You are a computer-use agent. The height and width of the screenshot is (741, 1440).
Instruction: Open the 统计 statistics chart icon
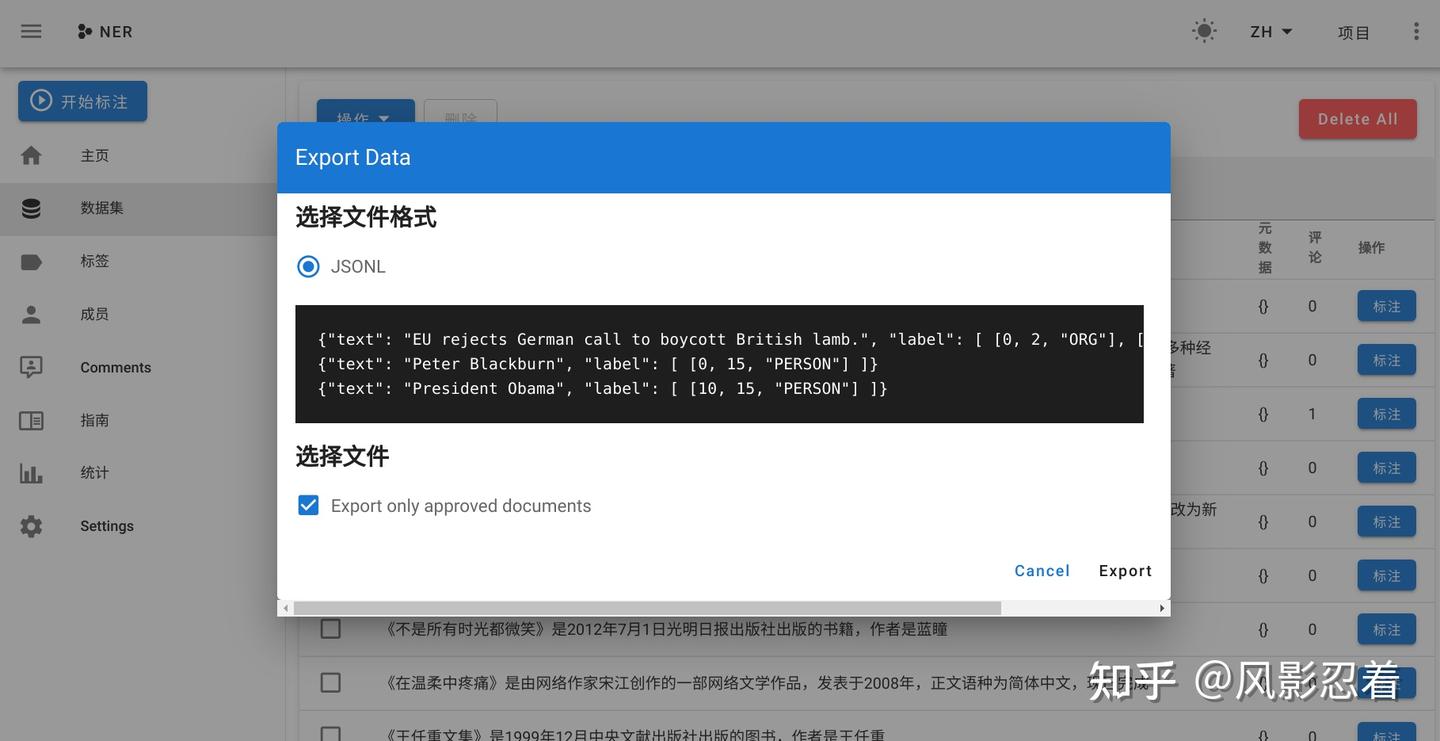point(31,472)
